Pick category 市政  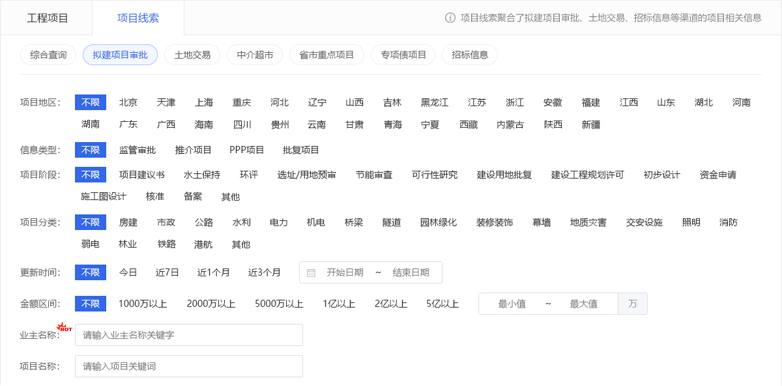(166, 222)
